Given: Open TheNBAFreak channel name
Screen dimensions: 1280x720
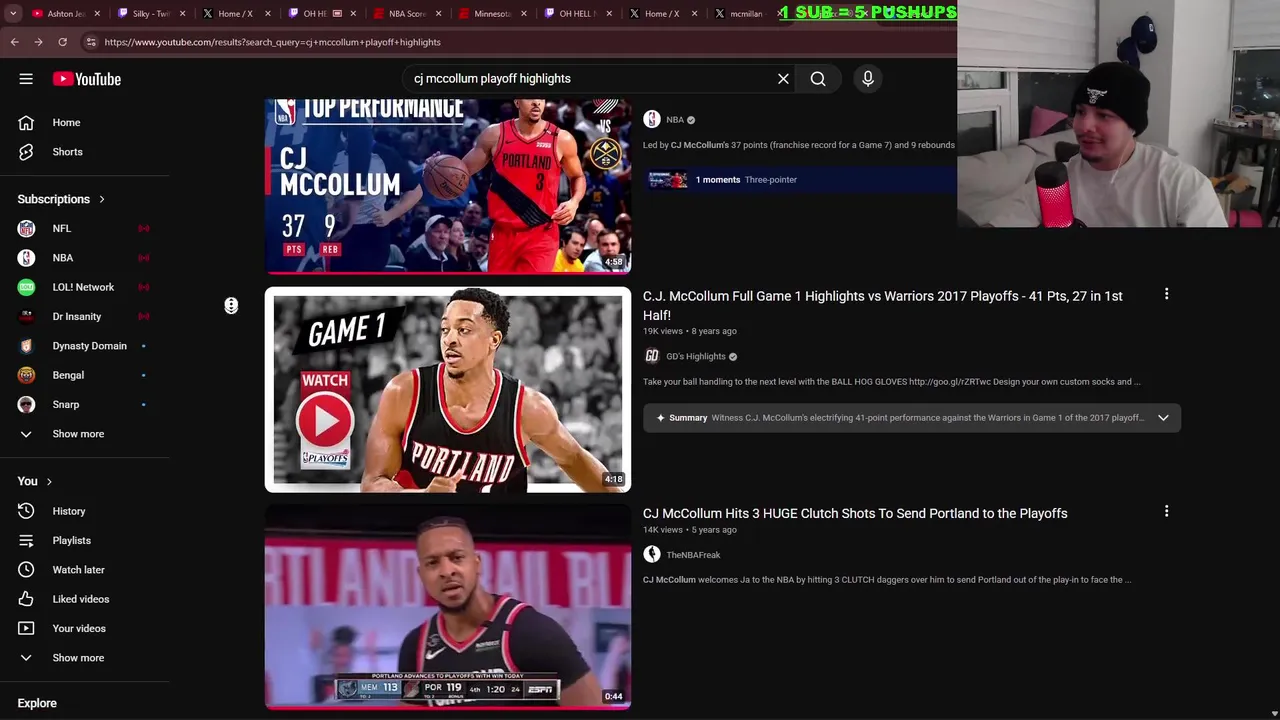Looking at the screenshot, I should pos(693,555).
